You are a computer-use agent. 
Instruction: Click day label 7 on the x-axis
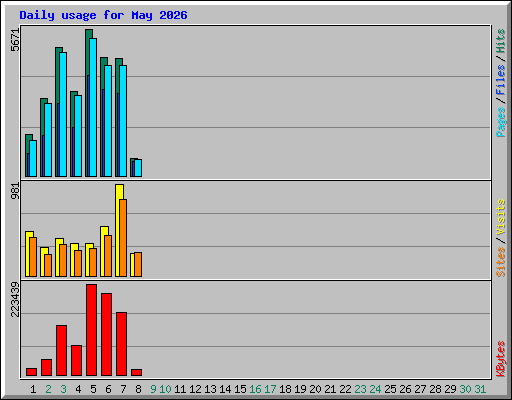tap(123, 389)
